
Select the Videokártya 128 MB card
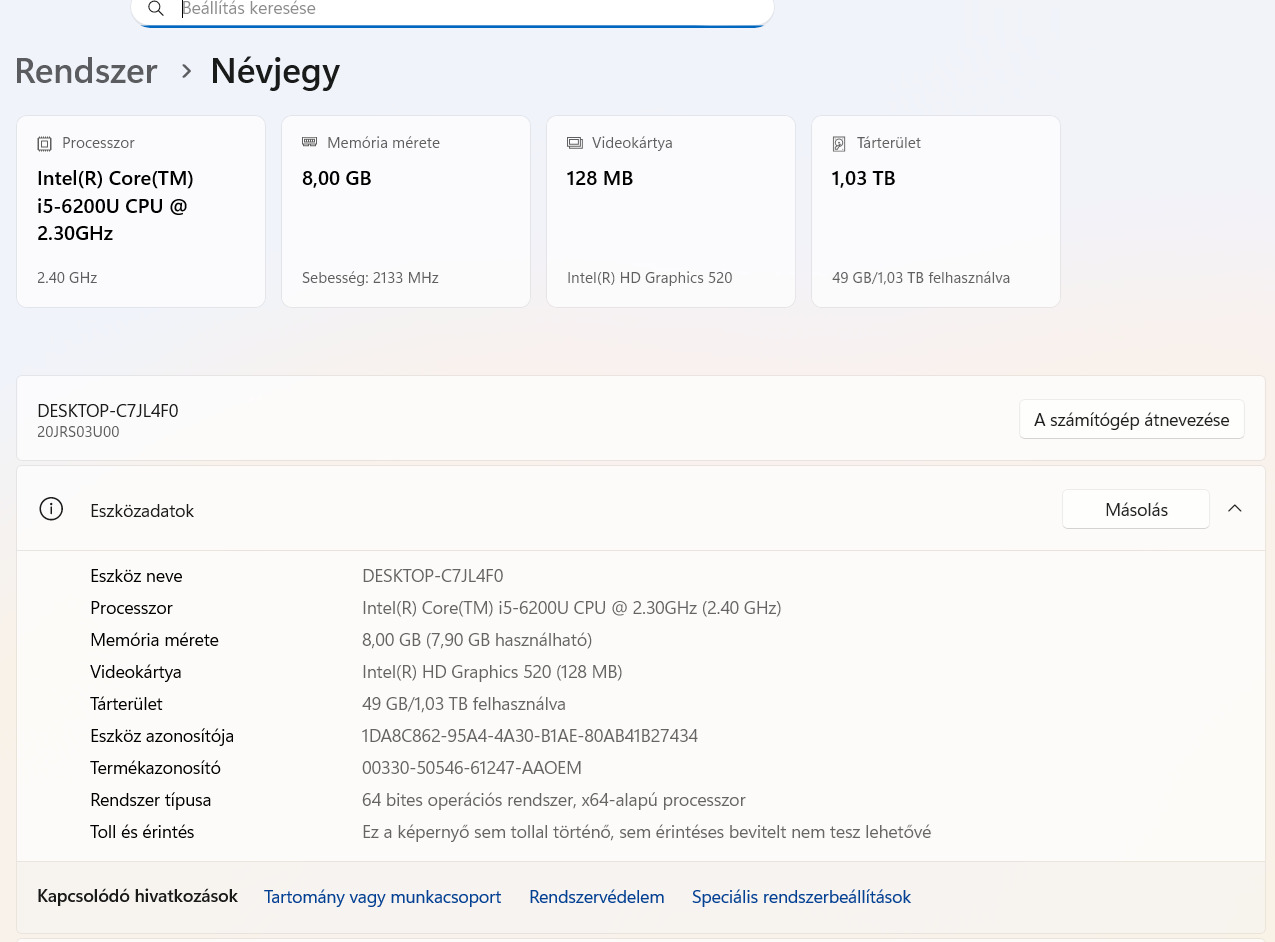670,211
